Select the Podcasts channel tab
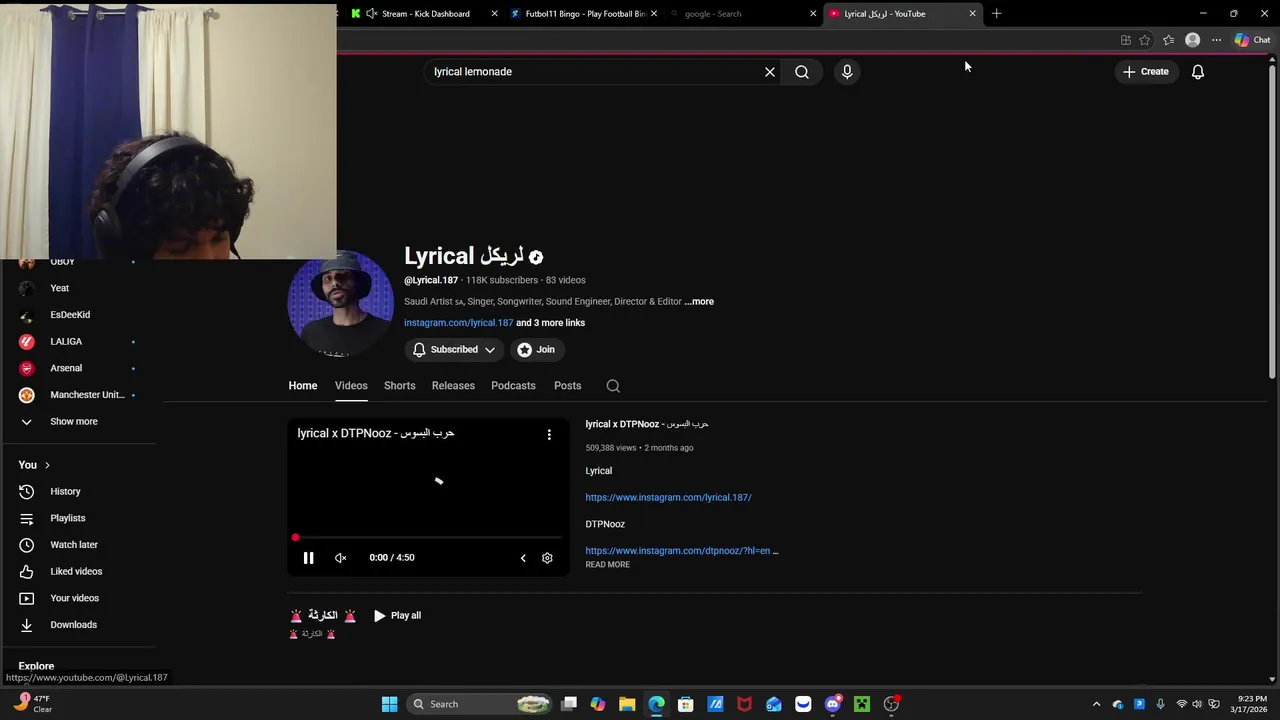This screenshot has width=1280, height=720. (x=513, y=386)
